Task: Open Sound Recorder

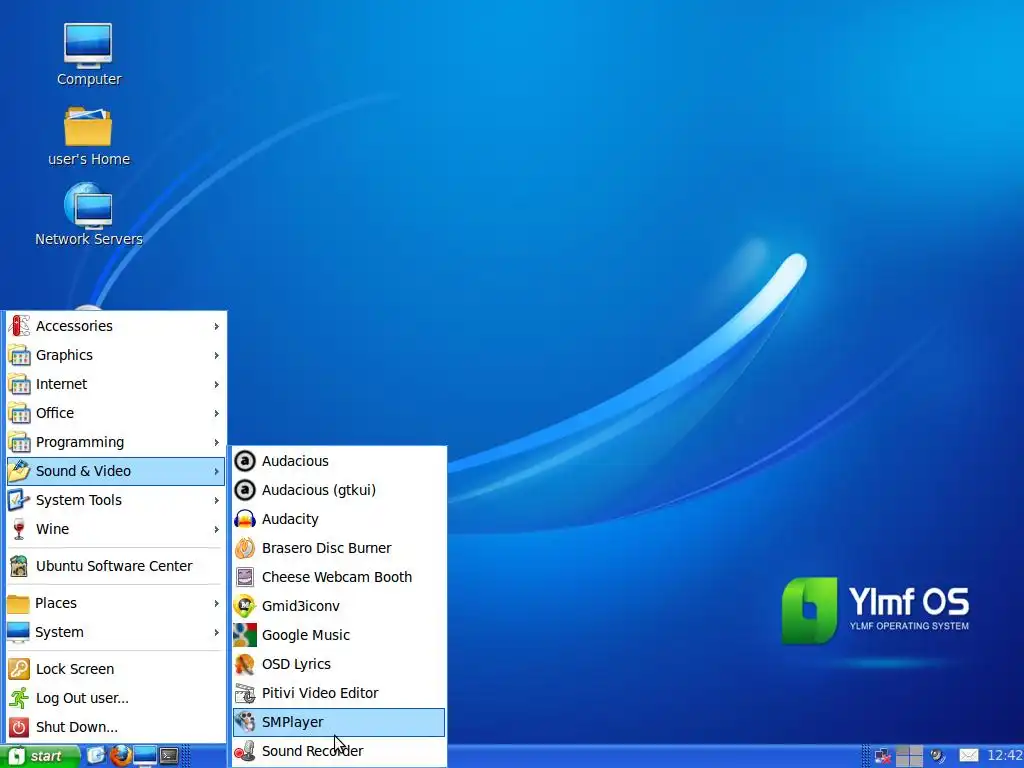Action: click(339, 751)
